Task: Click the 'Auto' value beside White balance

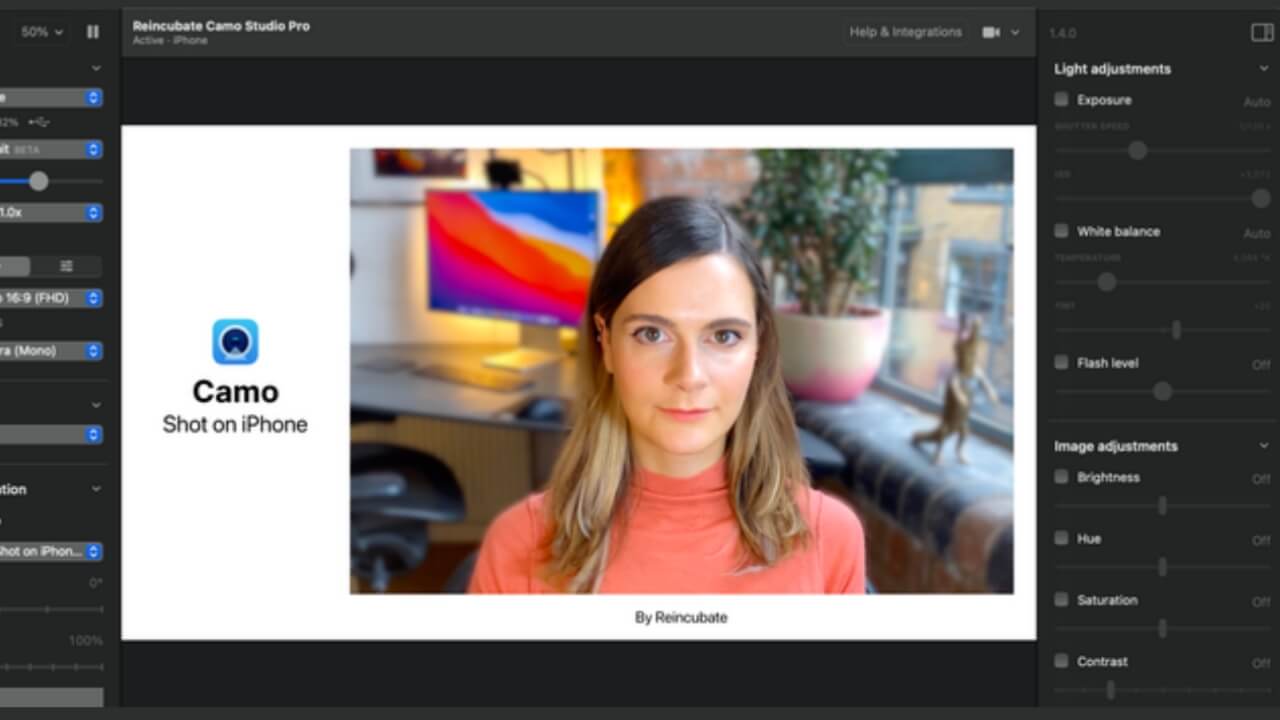Action: pos(1257,233)
